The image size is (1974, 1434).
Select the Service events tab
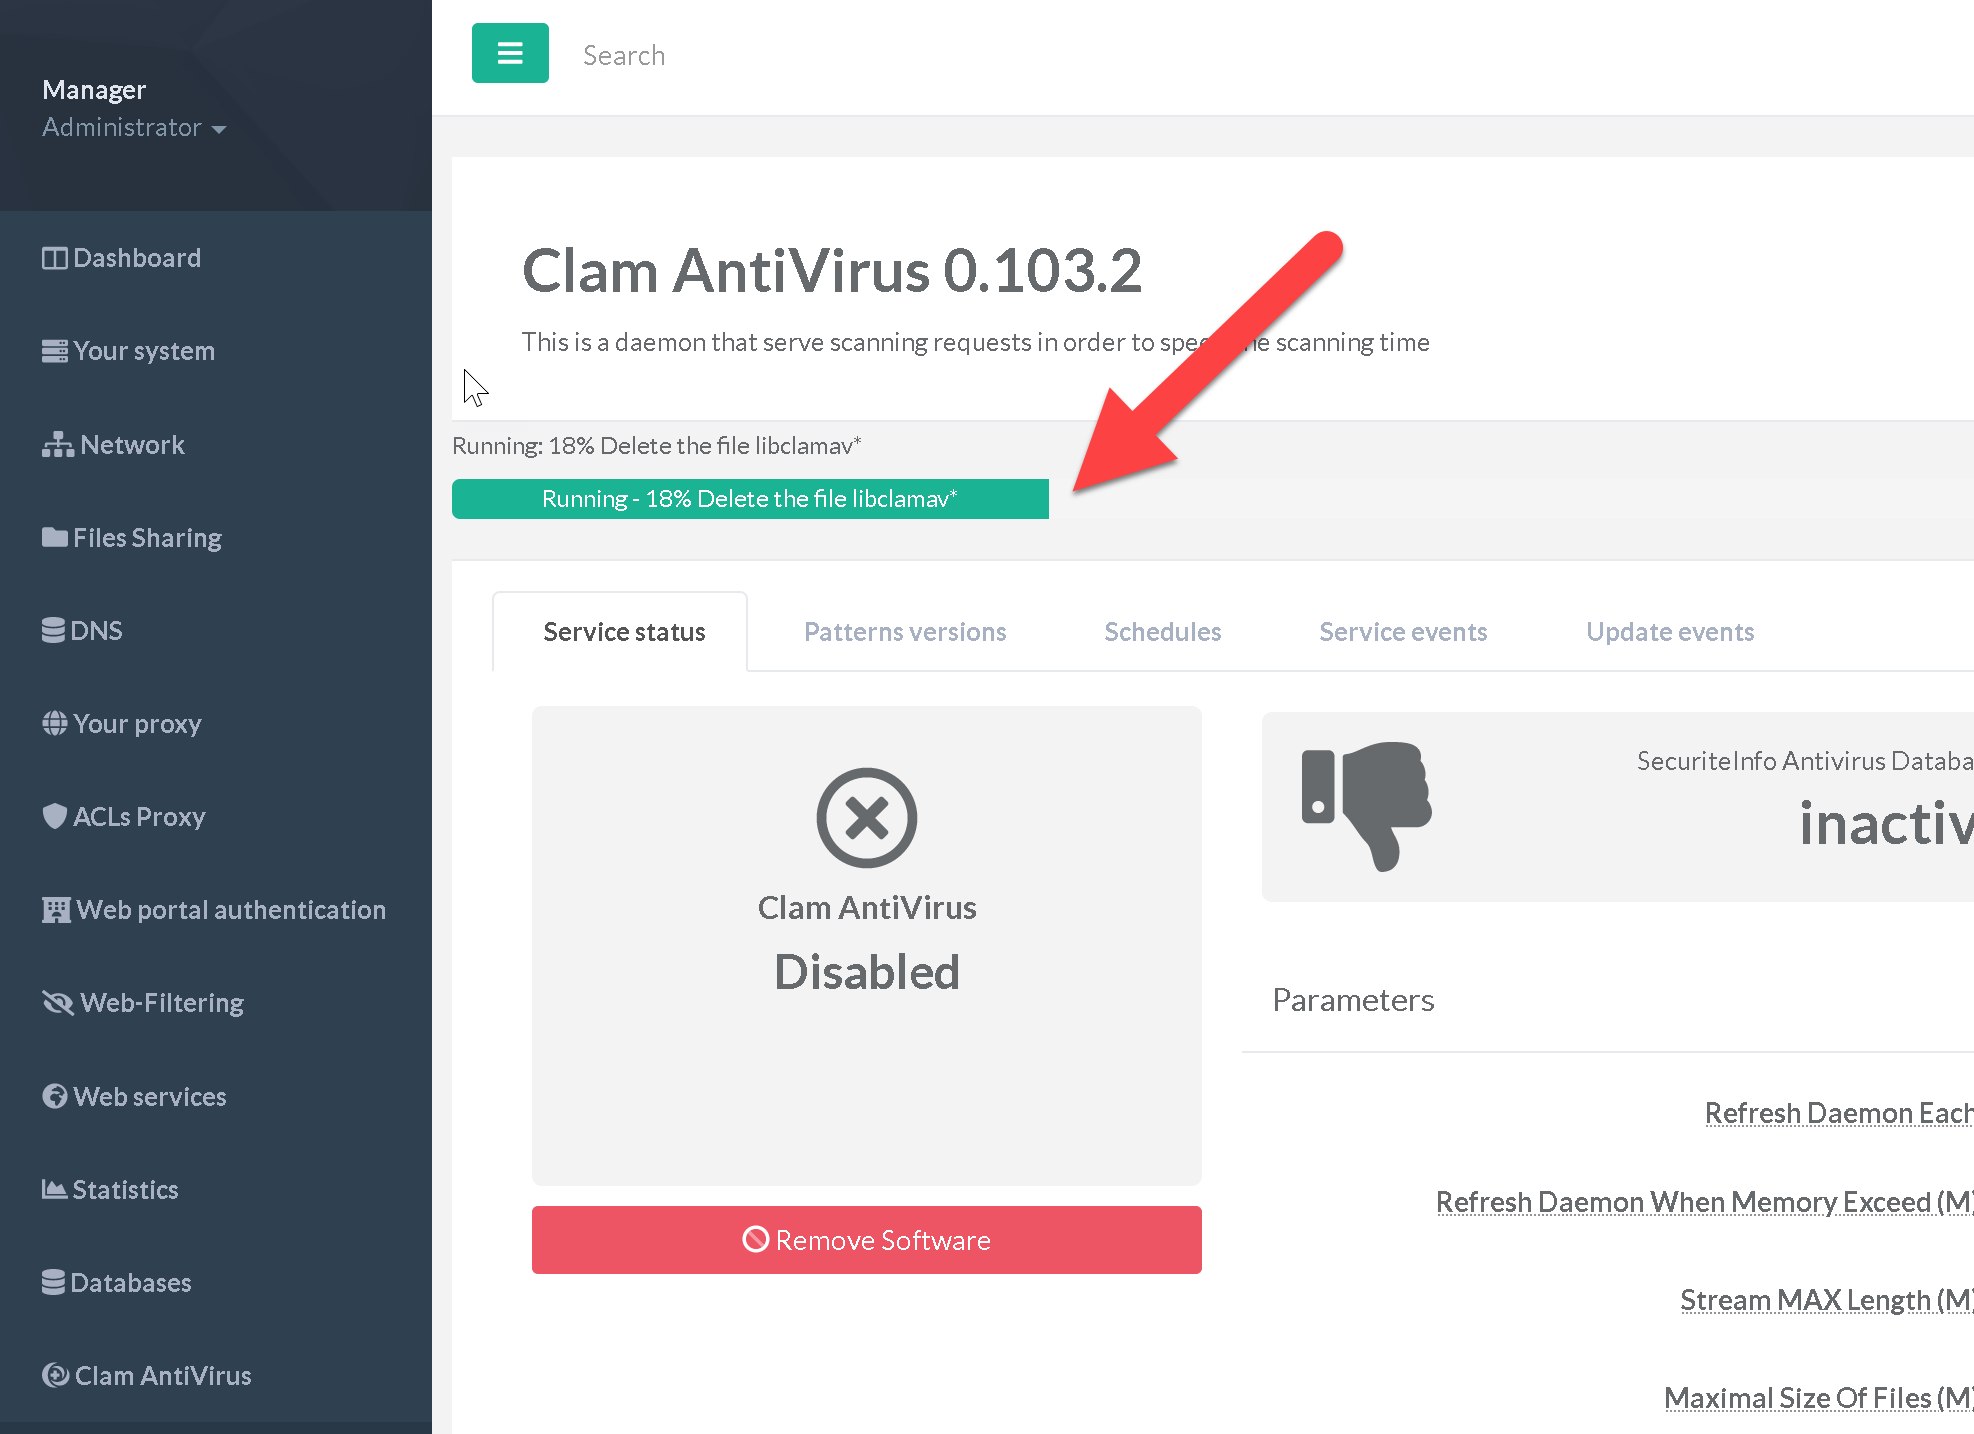coord(1402,632)
